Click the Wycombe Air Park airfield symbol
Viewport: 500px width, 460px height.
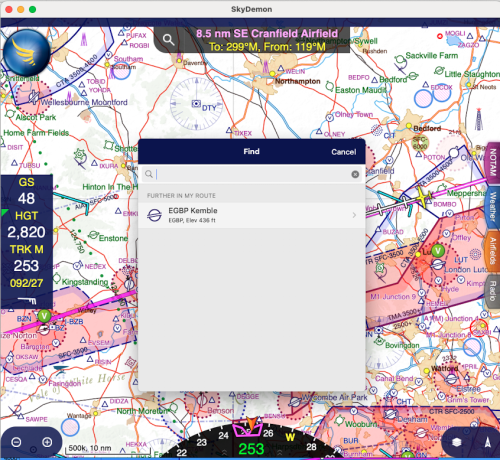point(295,402)
